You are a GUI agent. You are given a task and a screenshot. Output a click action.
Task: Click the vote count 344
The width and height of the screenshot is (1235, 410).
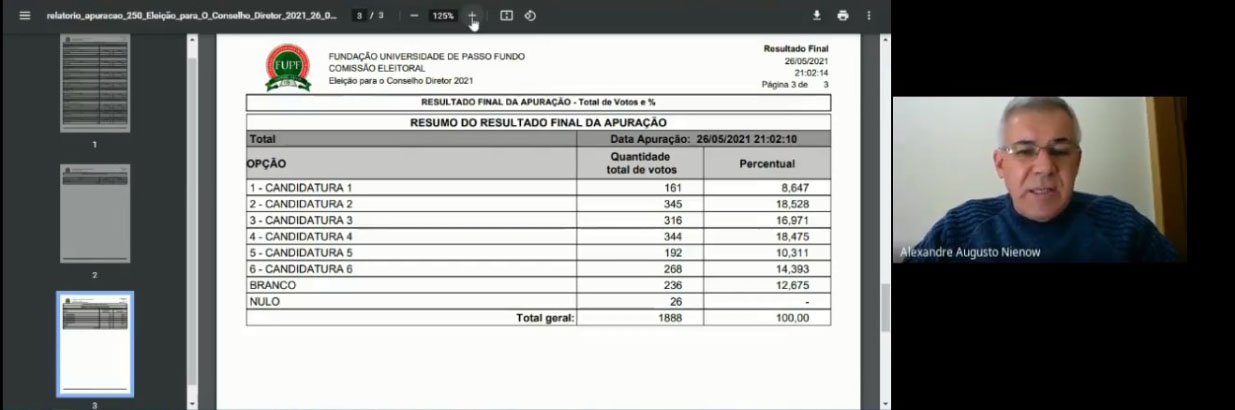pos(671,236)
